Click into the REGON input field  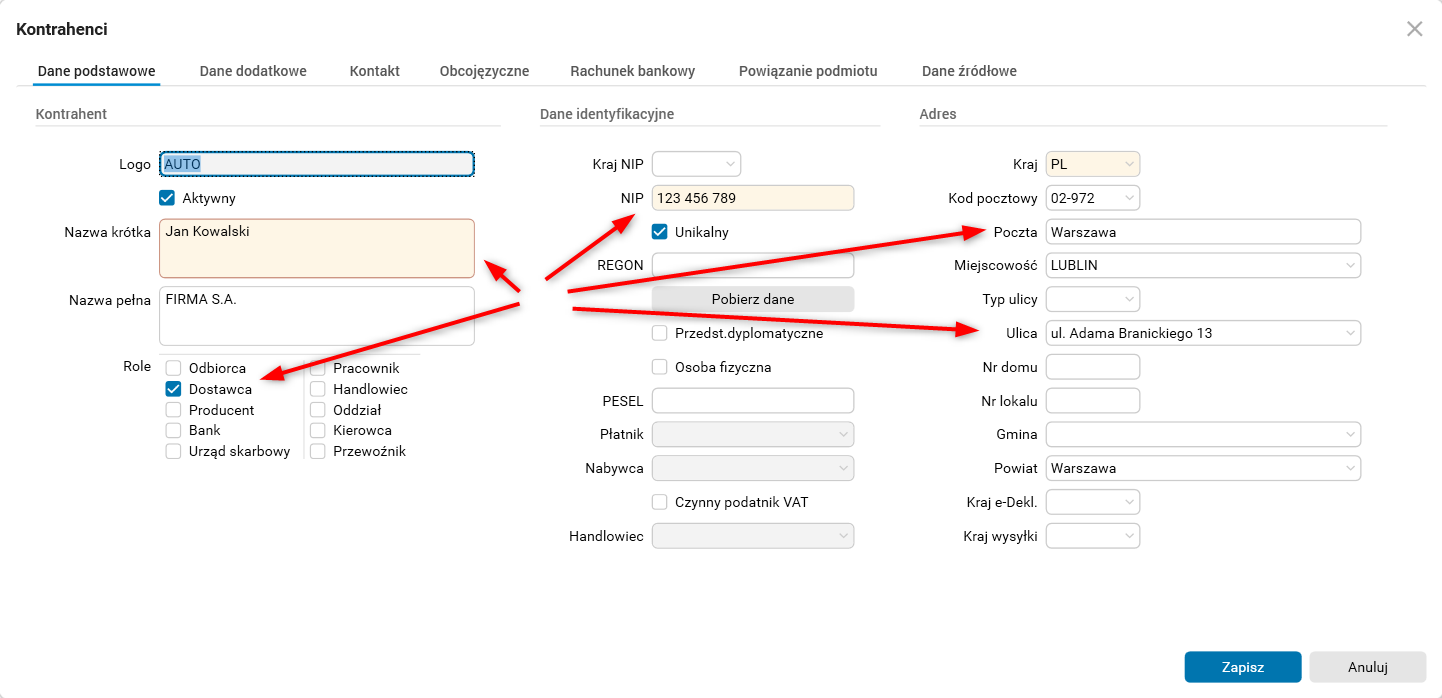(752, 265)
